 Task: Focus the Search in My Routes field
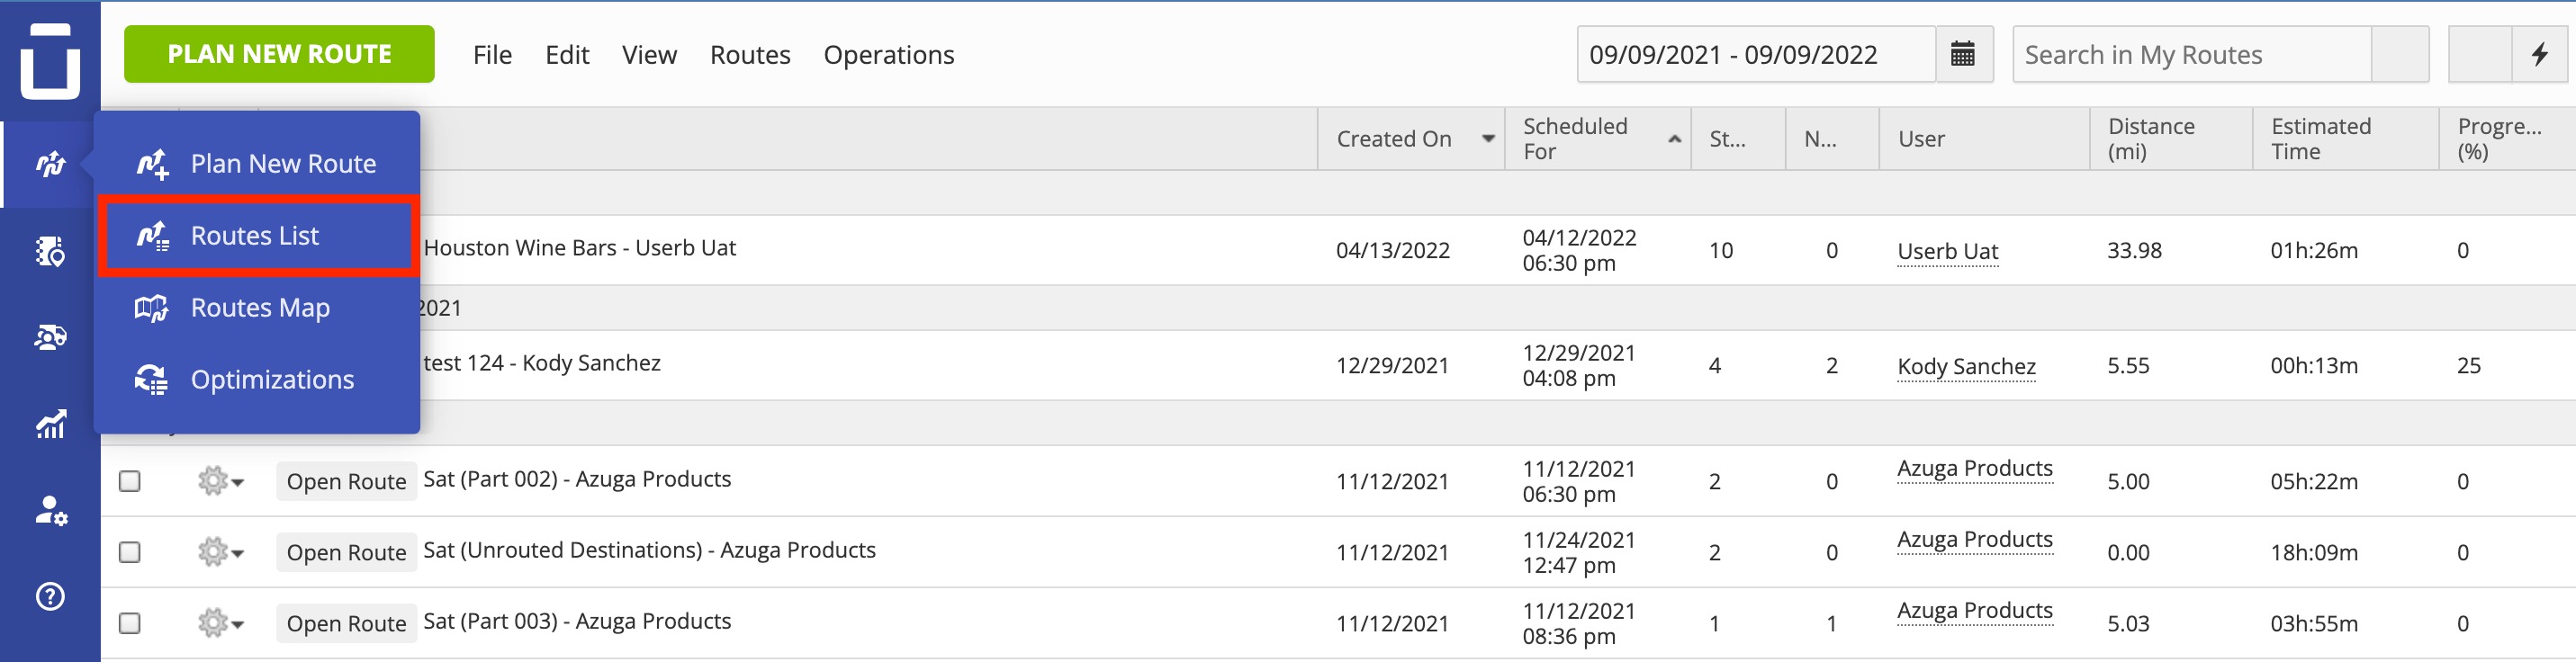(2191, 54)
